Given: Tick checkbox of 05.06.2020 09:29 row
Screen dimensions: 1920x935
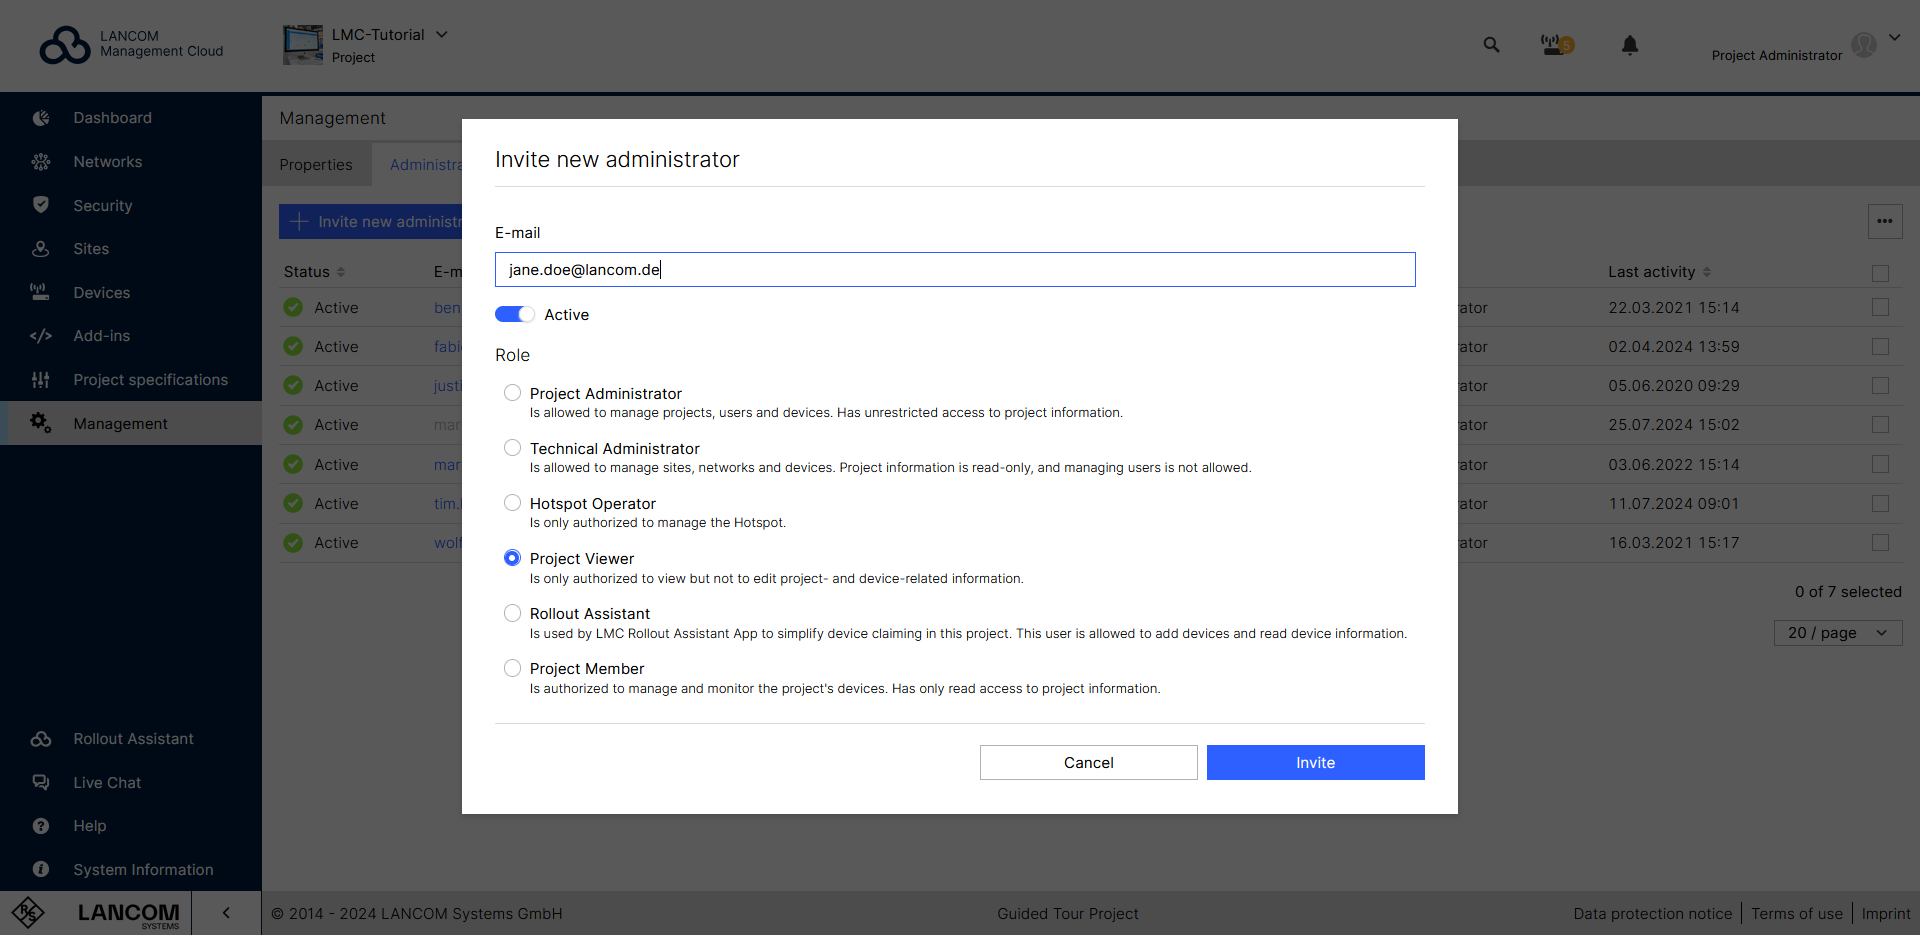Looking at the screenshot, I should 1880,385.
